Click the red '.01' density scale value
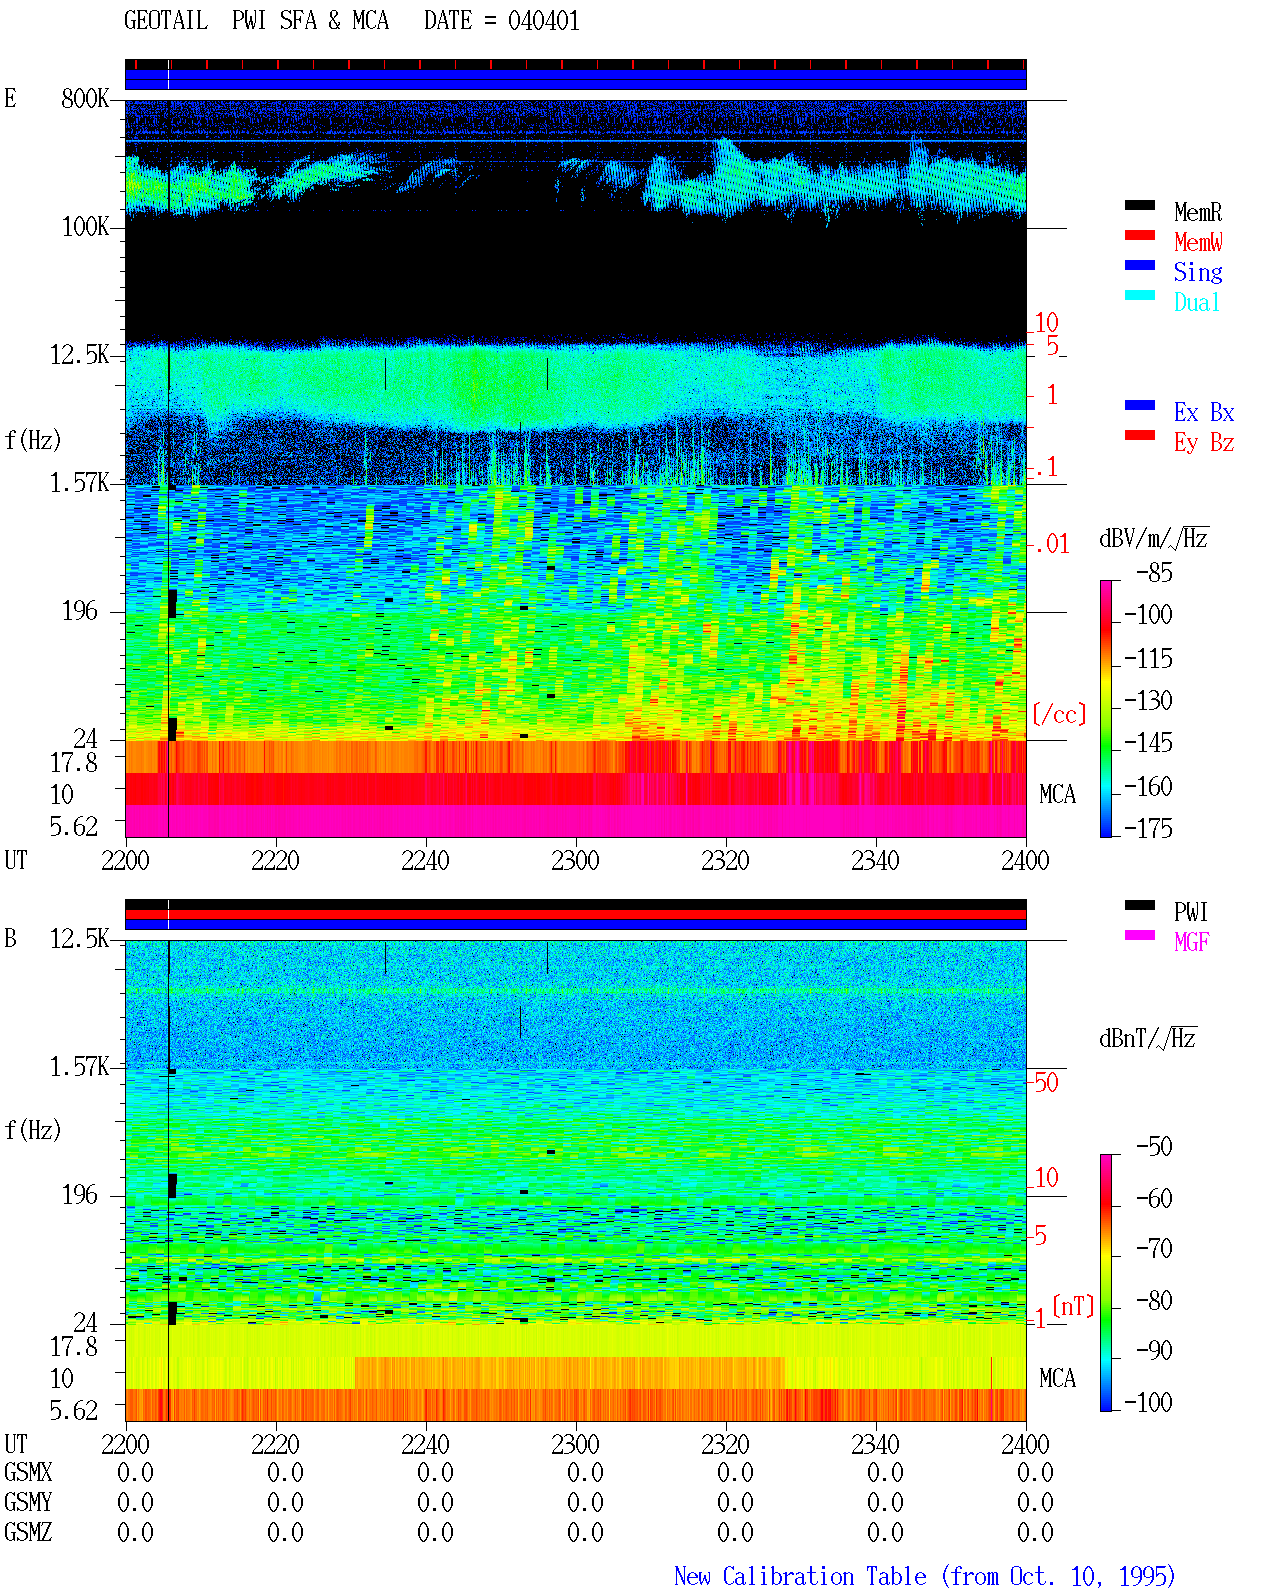 click(1052, 545)
